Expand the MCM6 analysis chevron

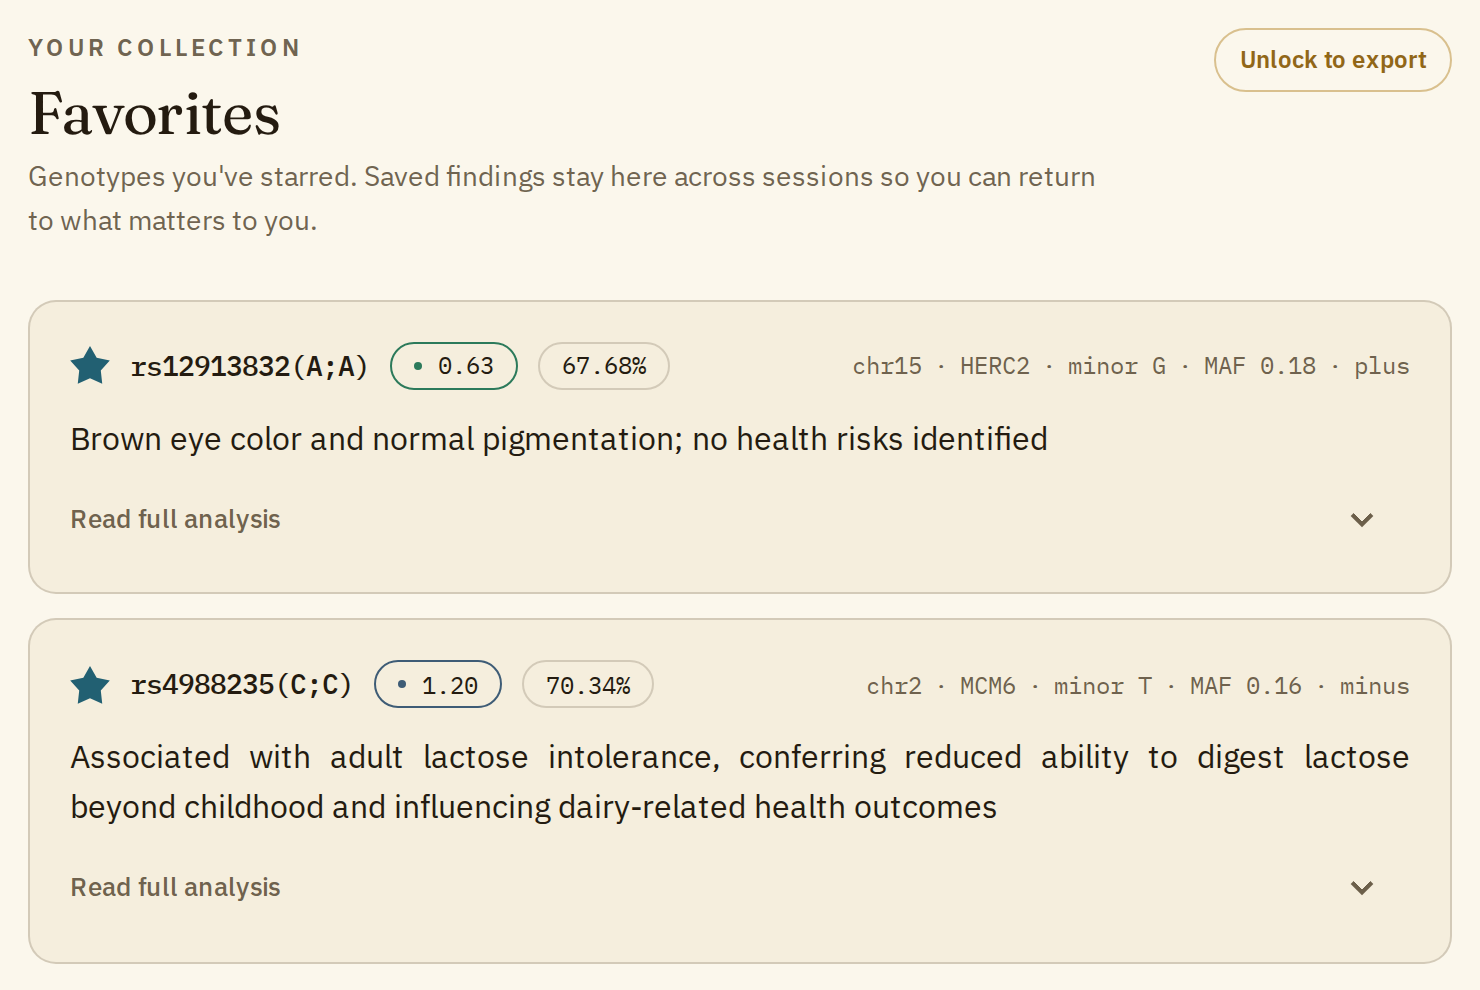click(1362, 887)
